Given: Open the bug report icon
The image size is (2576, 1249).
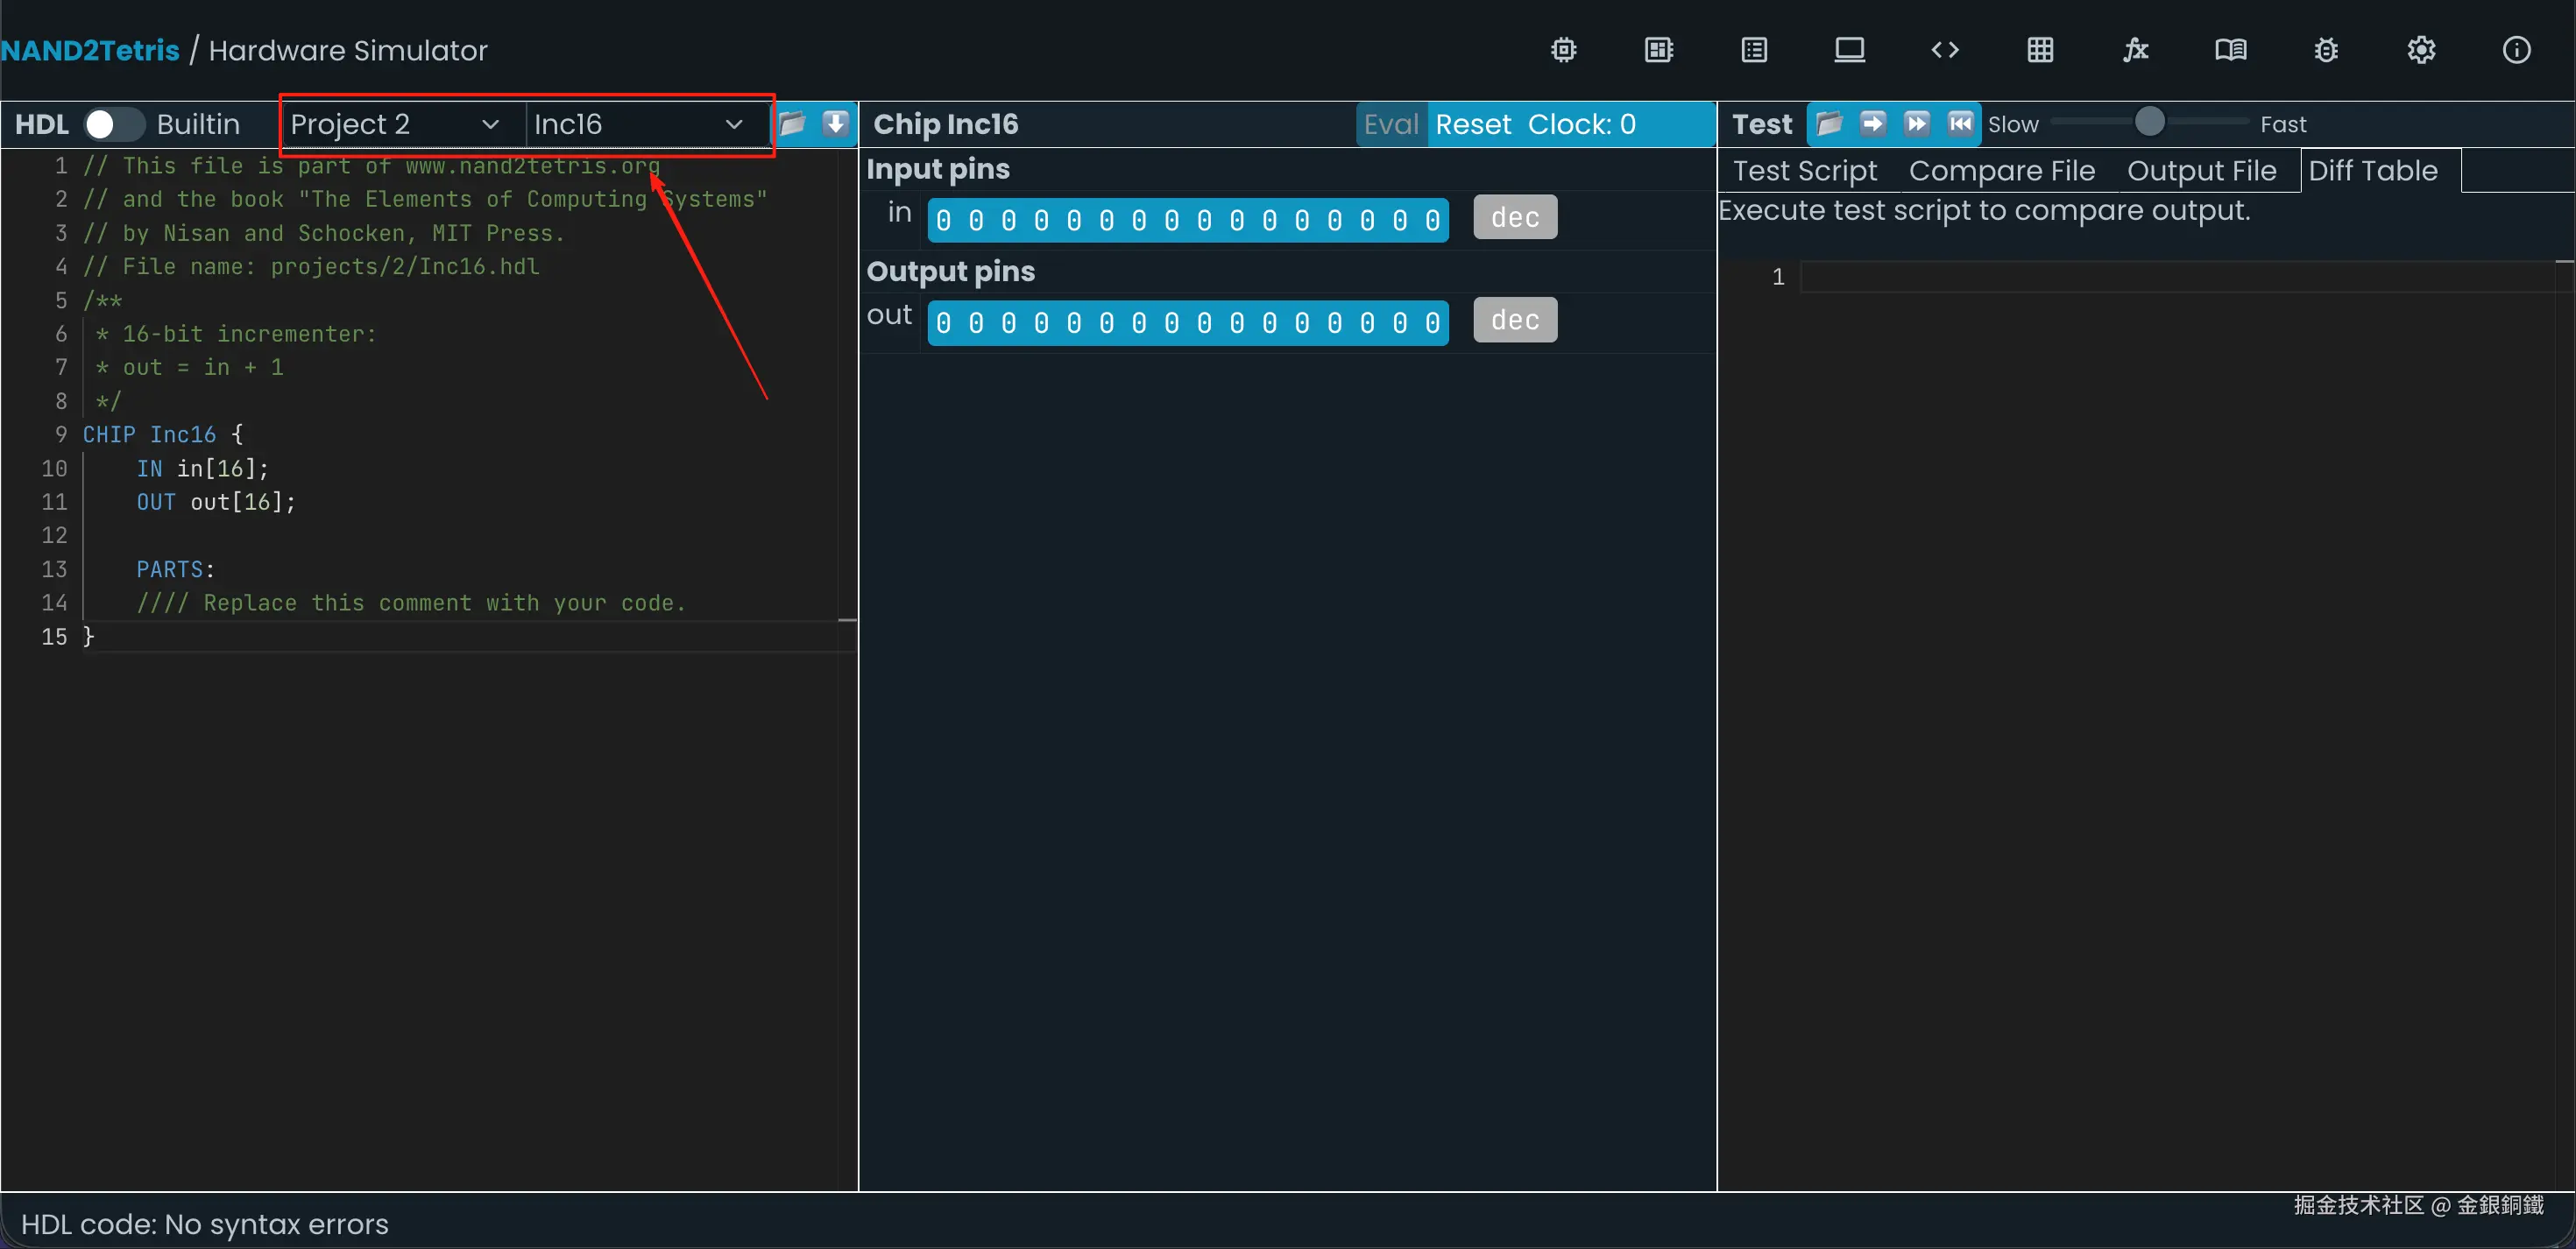Looking at the screenshot, I should 2325,50.
